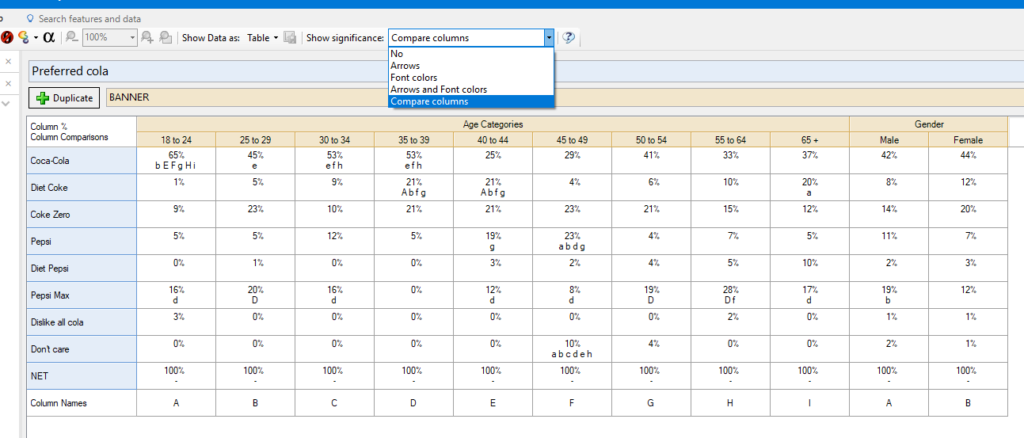Click the Diet Pepsi 10% cell for 65 +
The height and width of the screenshot is (438, 1024).
point(809,268)
